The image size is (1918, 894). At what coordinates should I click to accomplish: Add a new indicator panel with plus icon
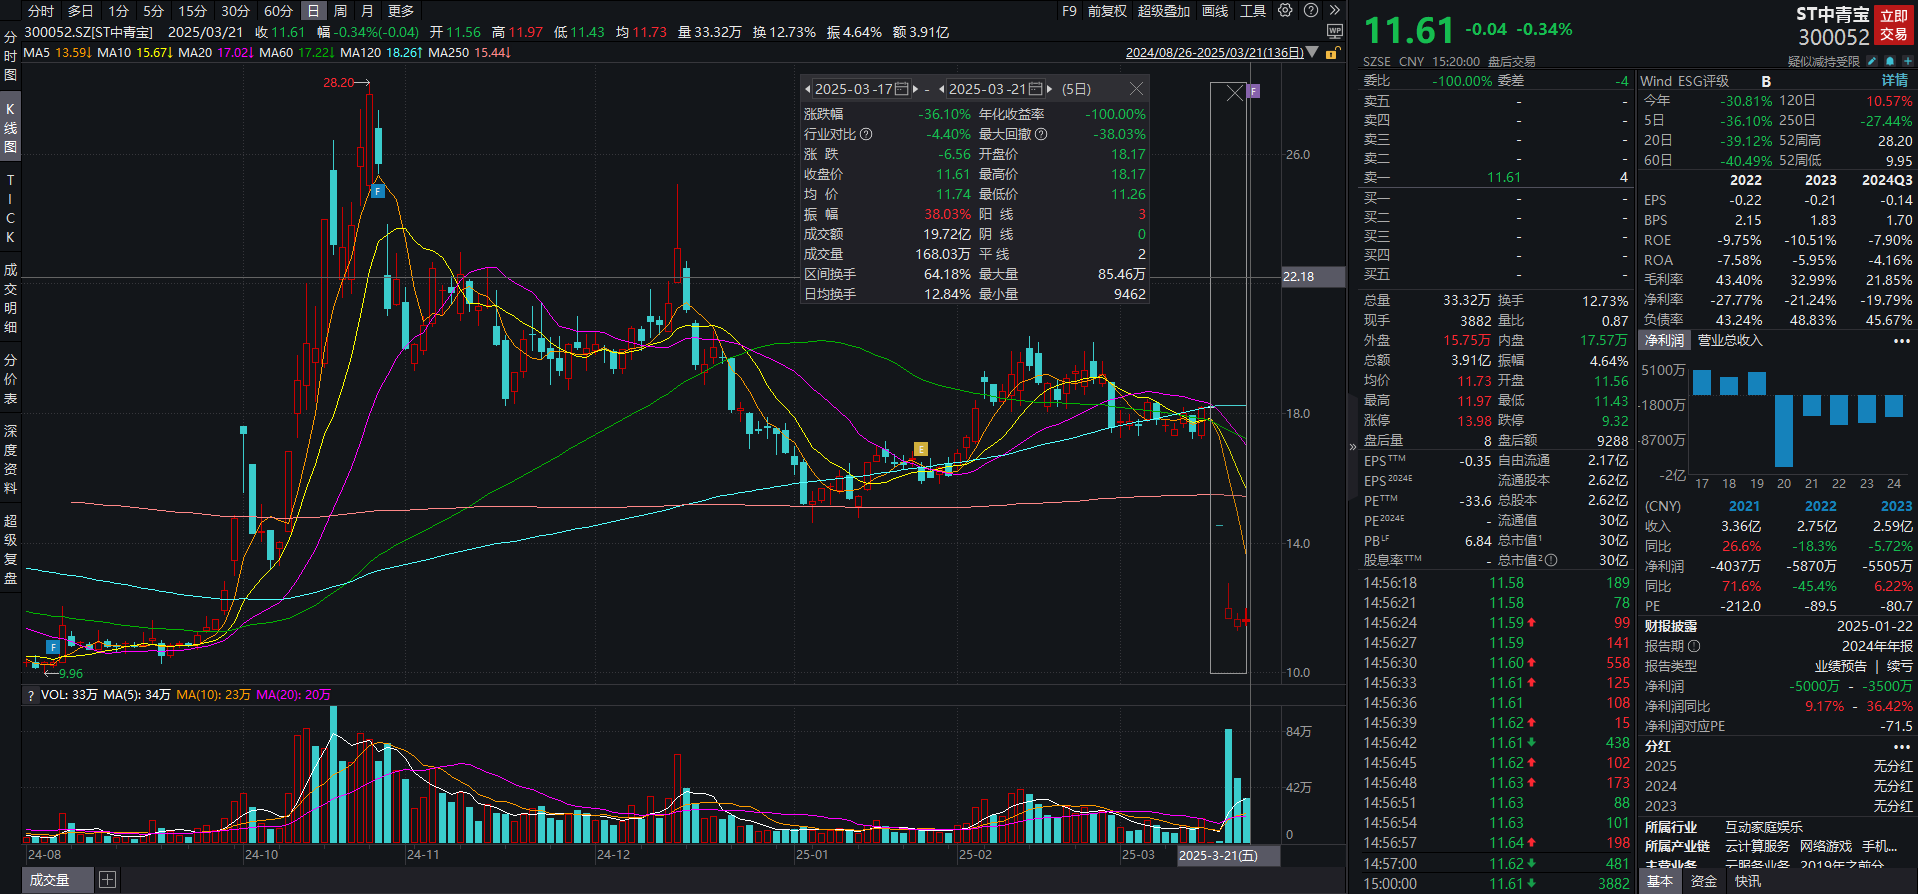click(107, 880)
